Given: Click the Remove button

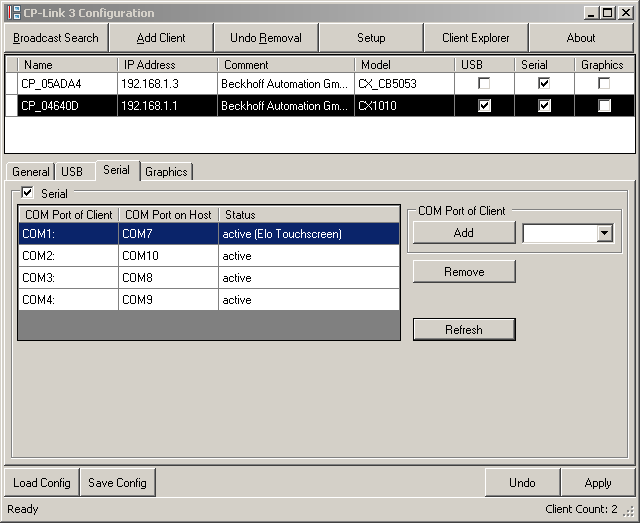Looking at the screenshot, I should click(464, 272).
